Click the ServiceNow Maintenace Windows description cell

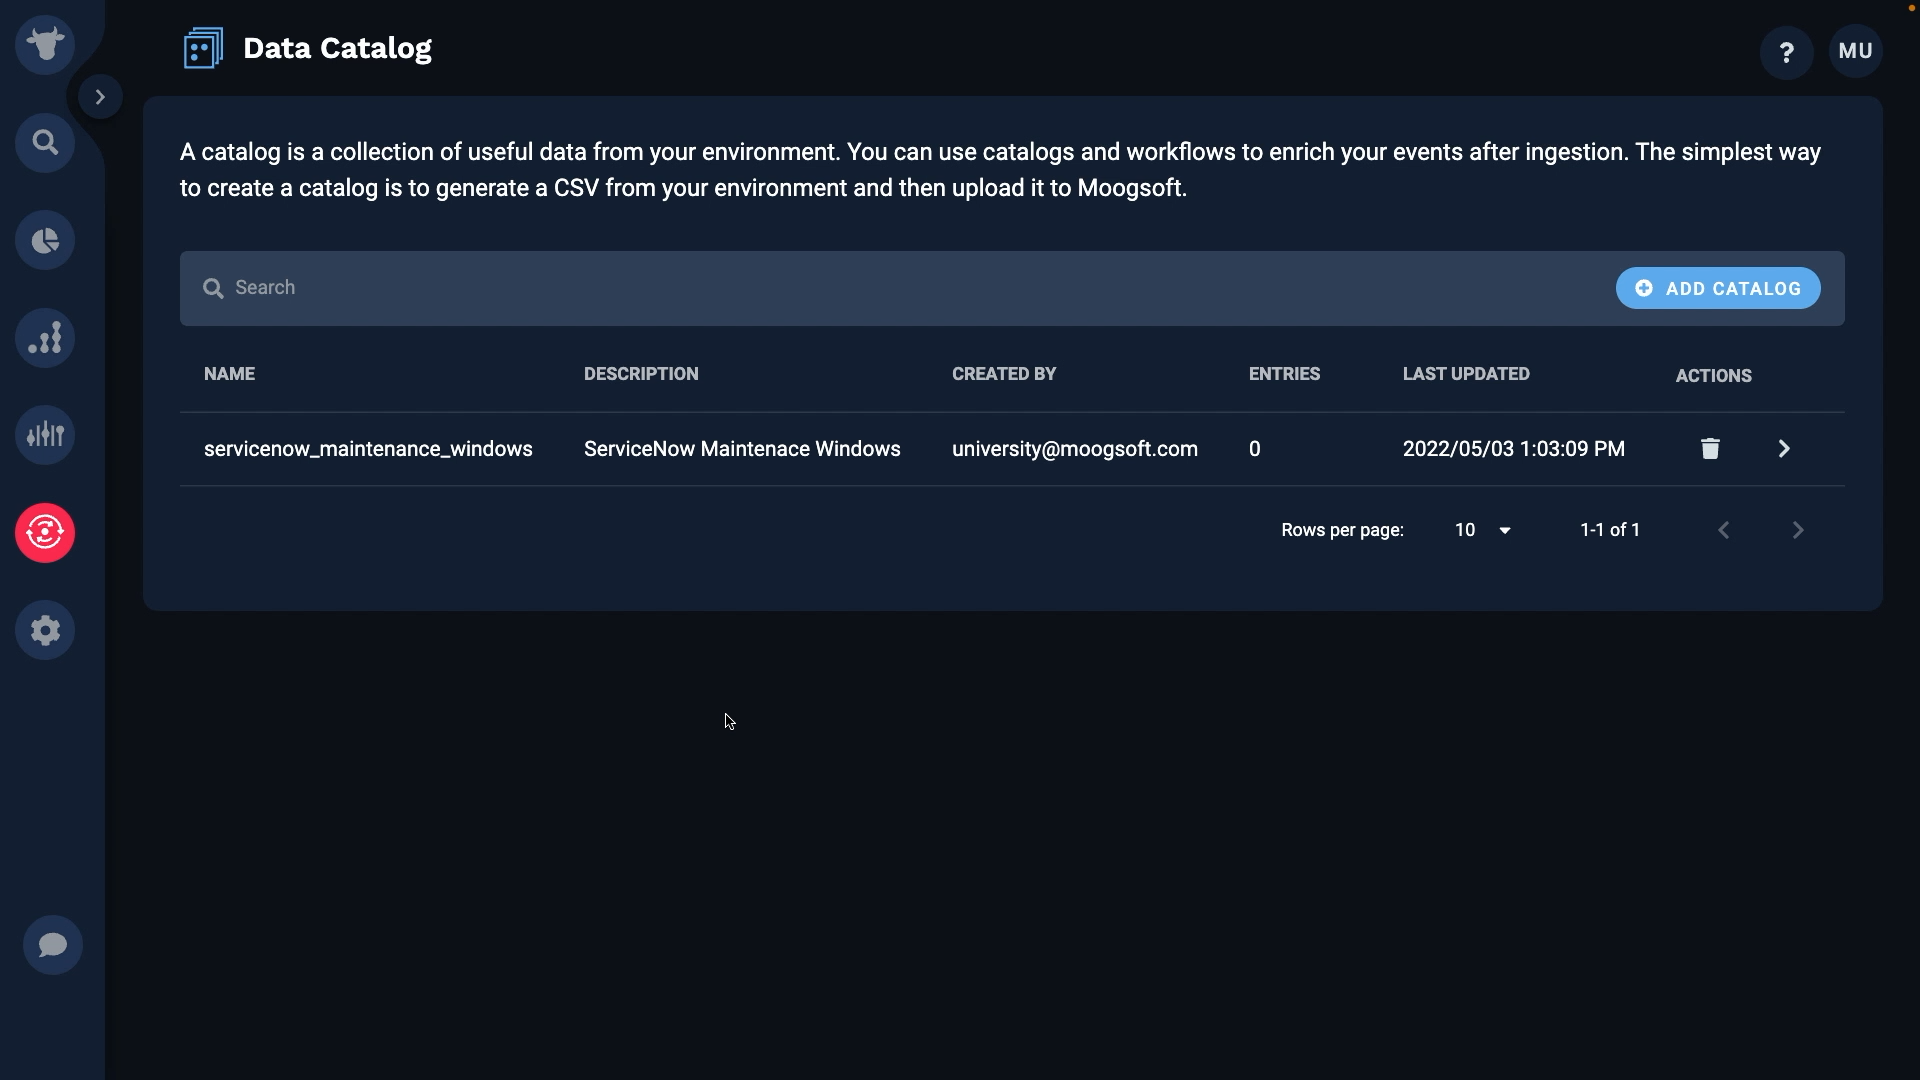point(742,449)
